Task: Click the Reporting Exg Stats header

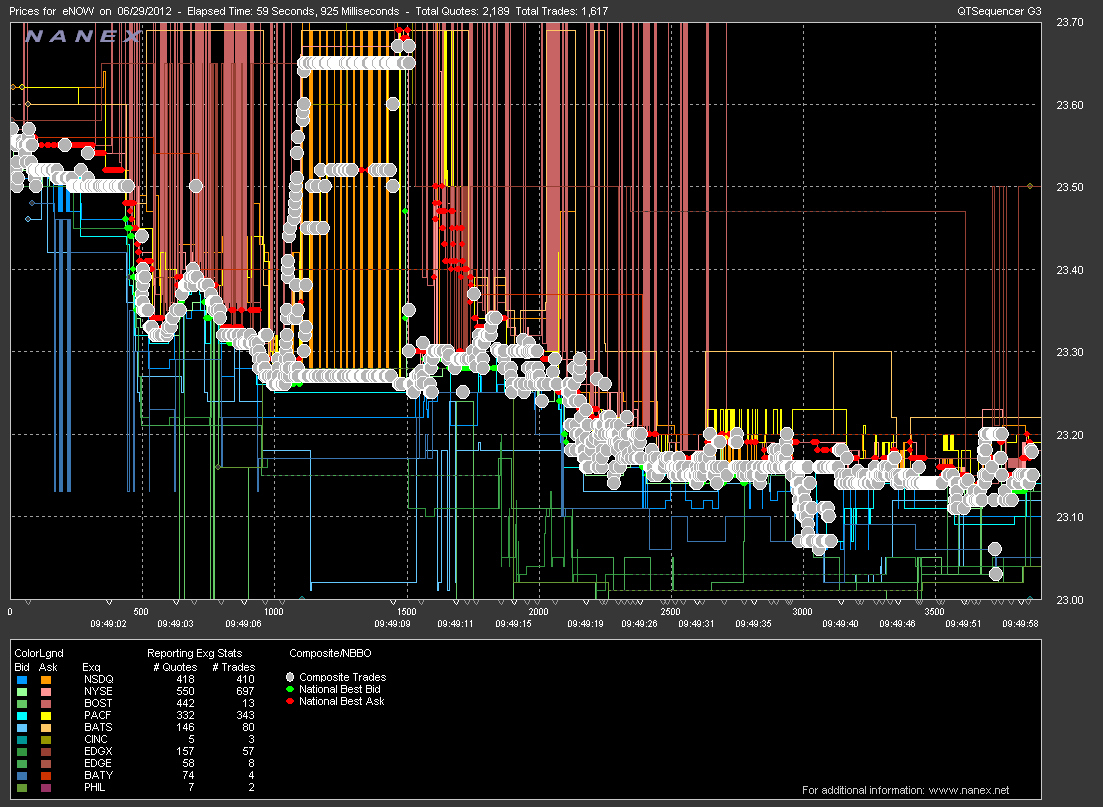Action: pyautogui.click(x=194, y=654)
